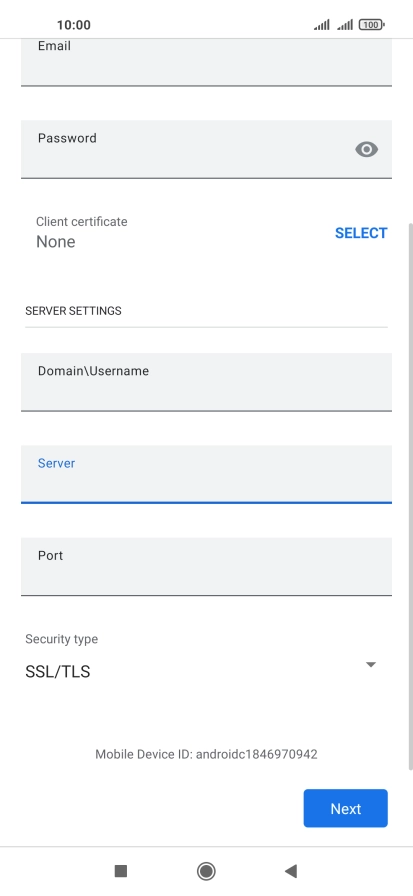Expand the Security type dropdown arrow
The height and width of the screenshot is (896, 413).
[371, 664]
